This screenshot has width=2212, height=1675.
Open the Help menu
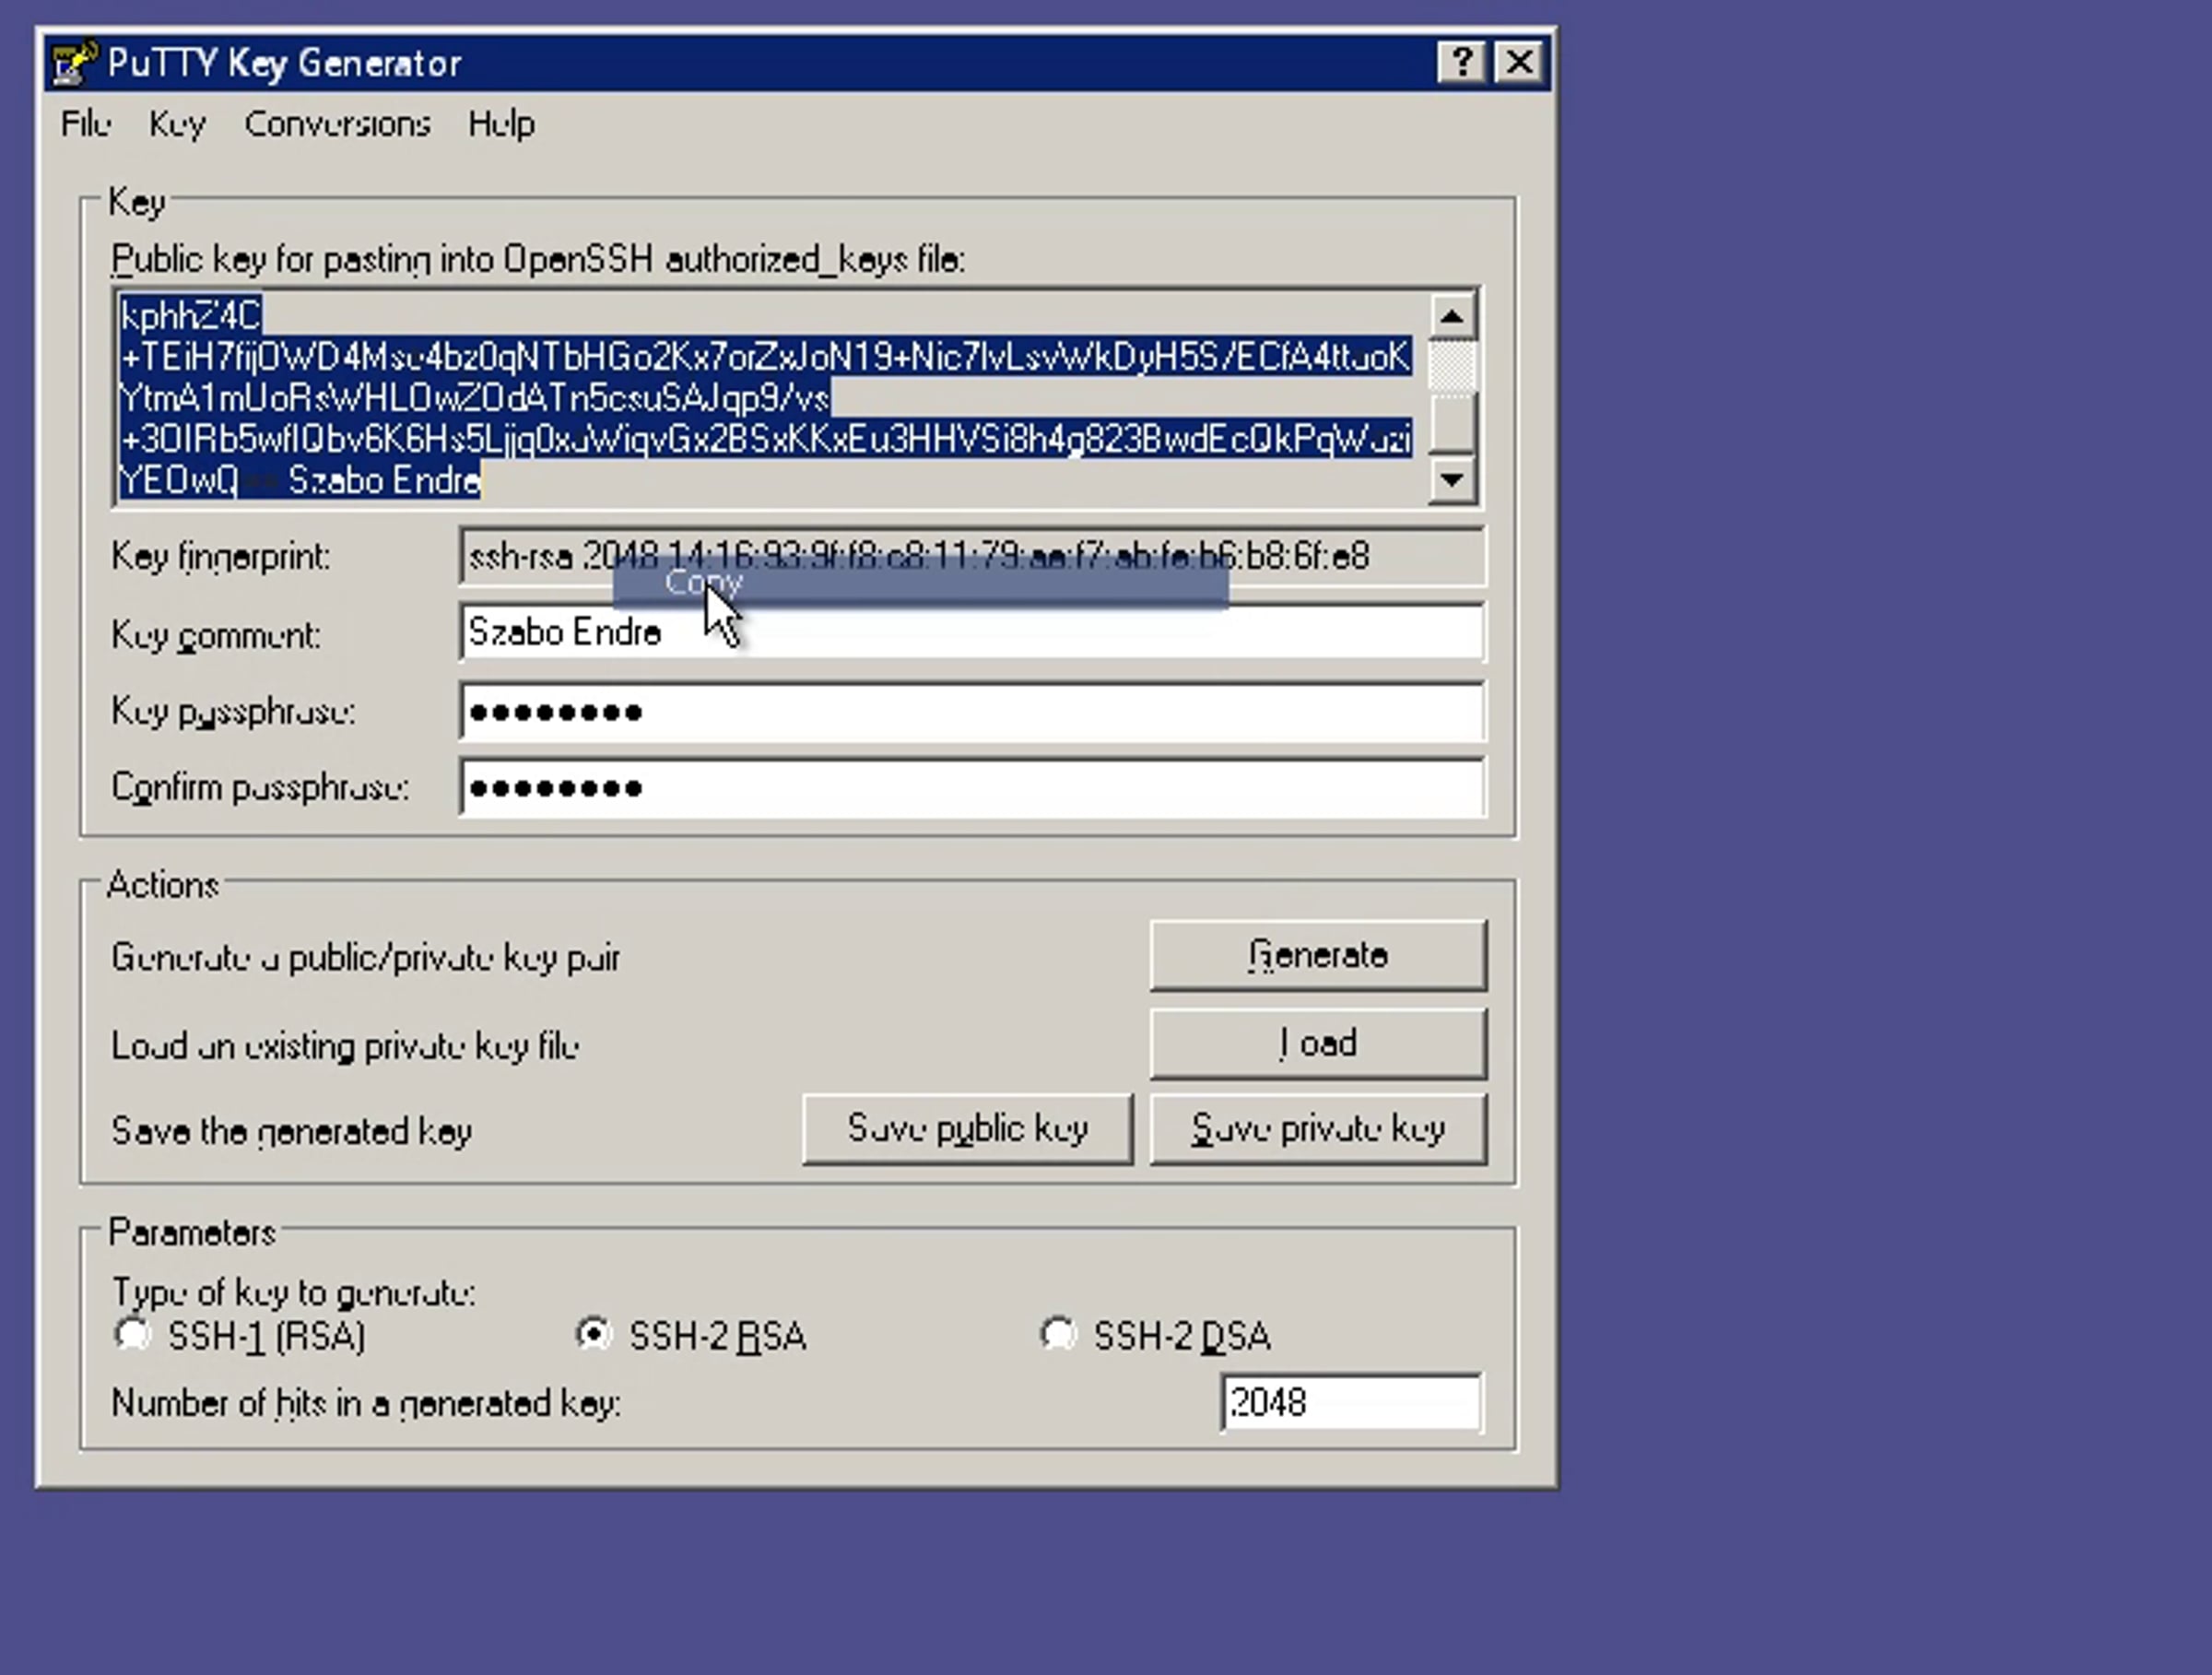pos(501,124)
